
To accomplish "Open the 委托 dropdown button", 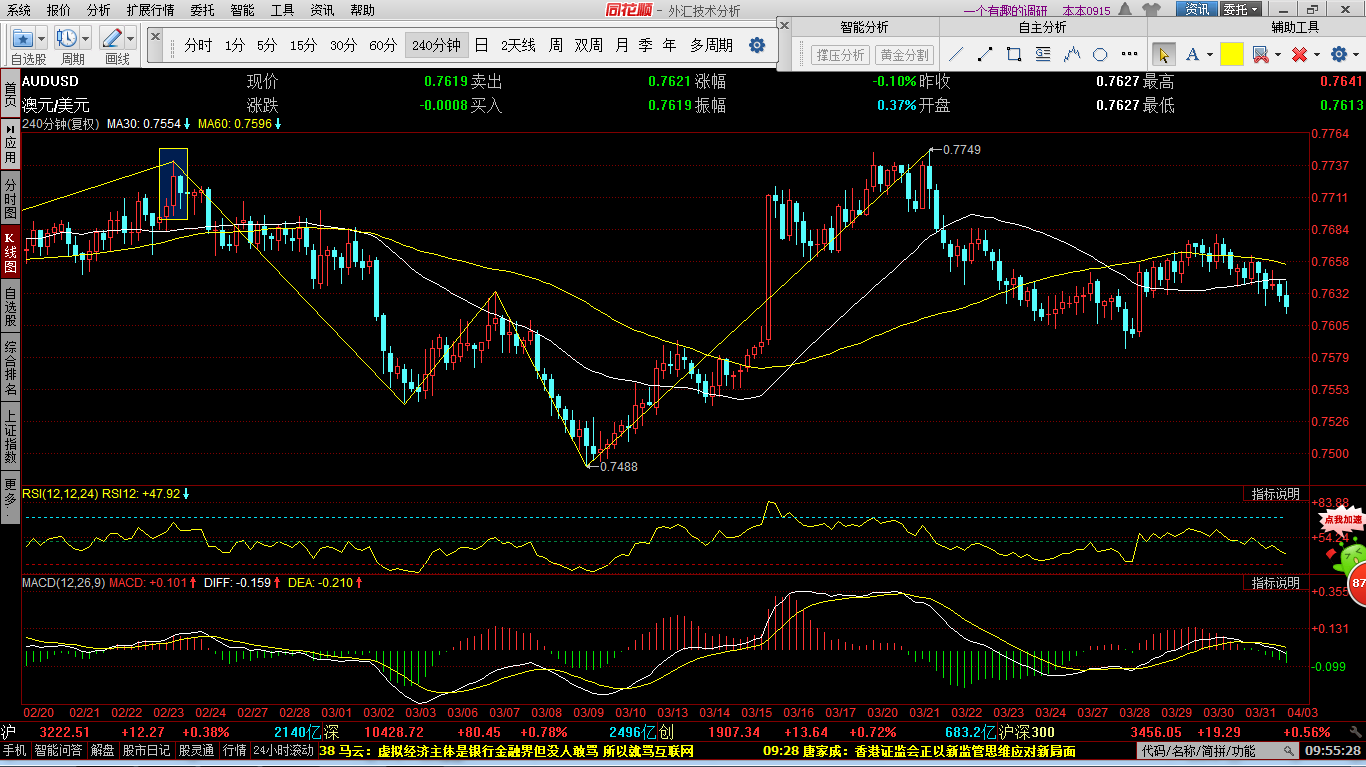I will point(1242,9).
